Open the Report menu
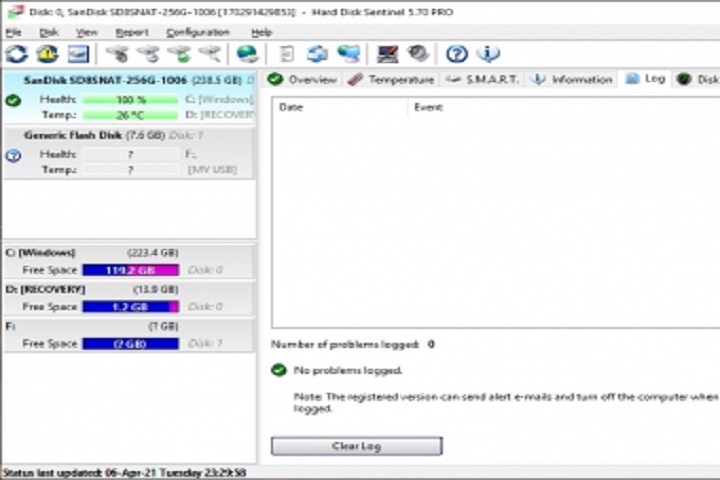The height and width of the screenshot is (480, 720). coord(131,32)
